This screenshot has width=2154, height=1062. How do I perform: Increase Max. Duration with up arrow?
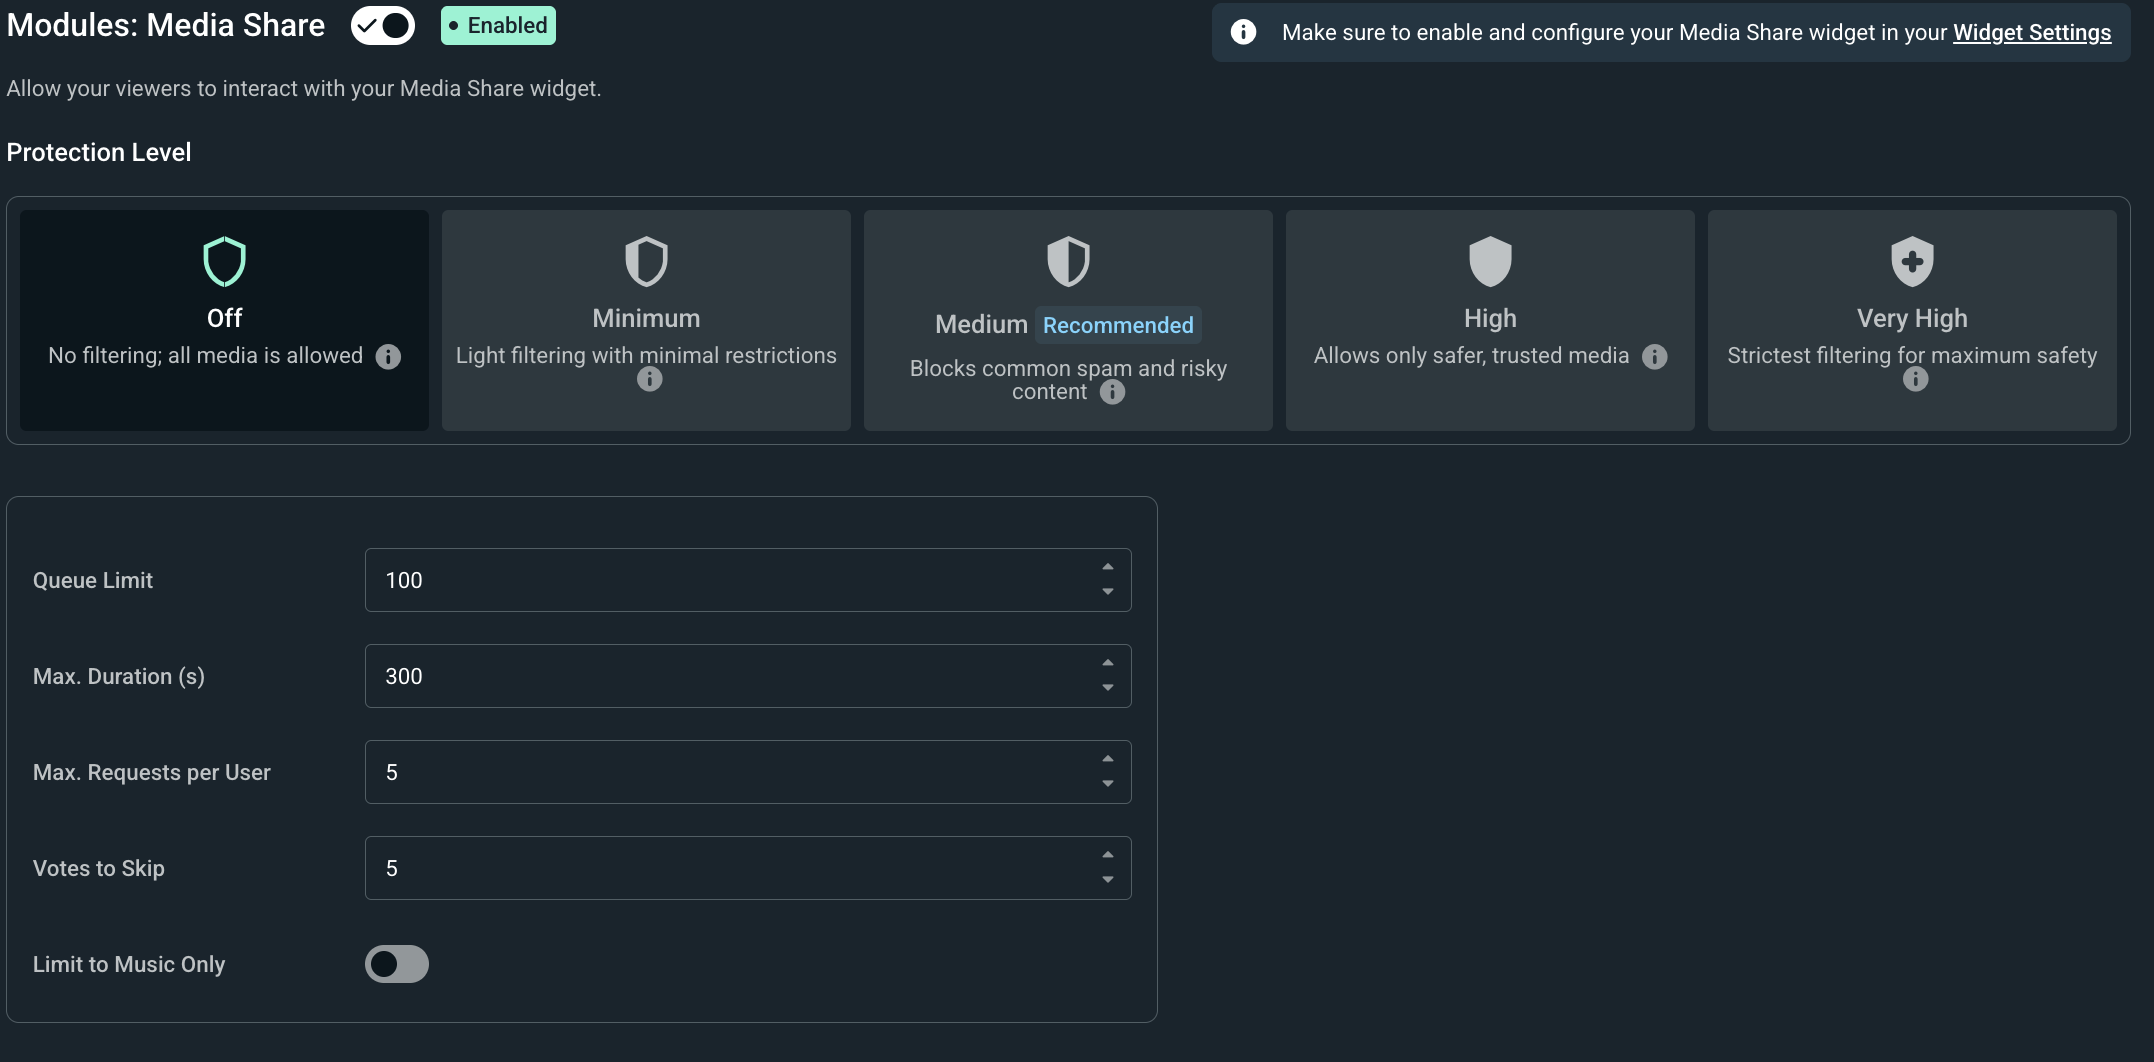[1108, 663]
